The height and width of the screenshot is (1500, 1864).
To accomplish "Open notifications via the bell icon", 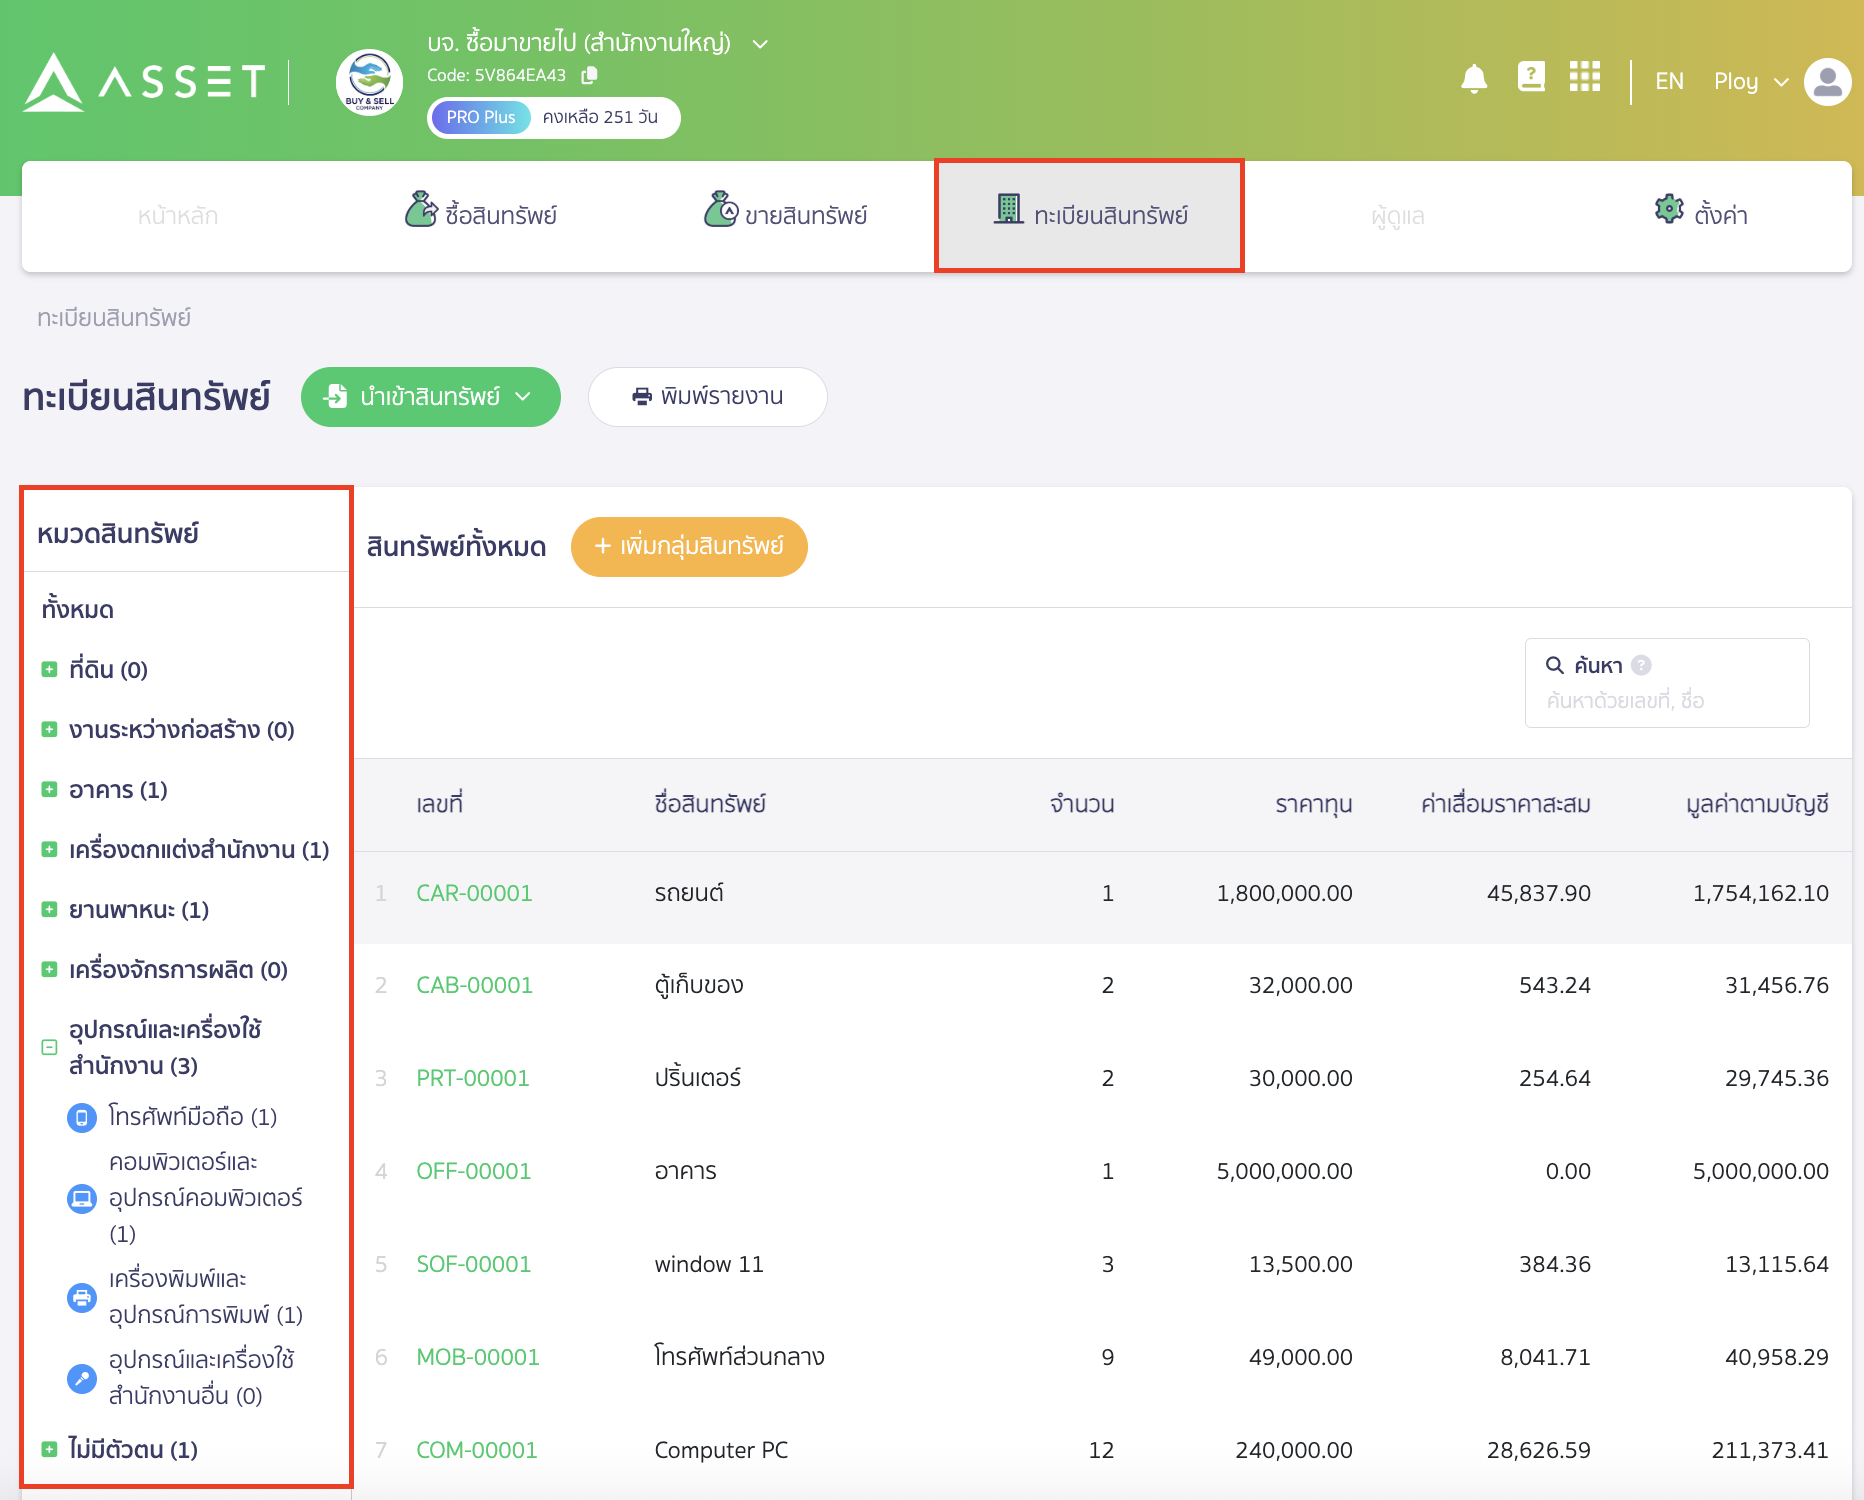I will click(x=1474, y=78).
